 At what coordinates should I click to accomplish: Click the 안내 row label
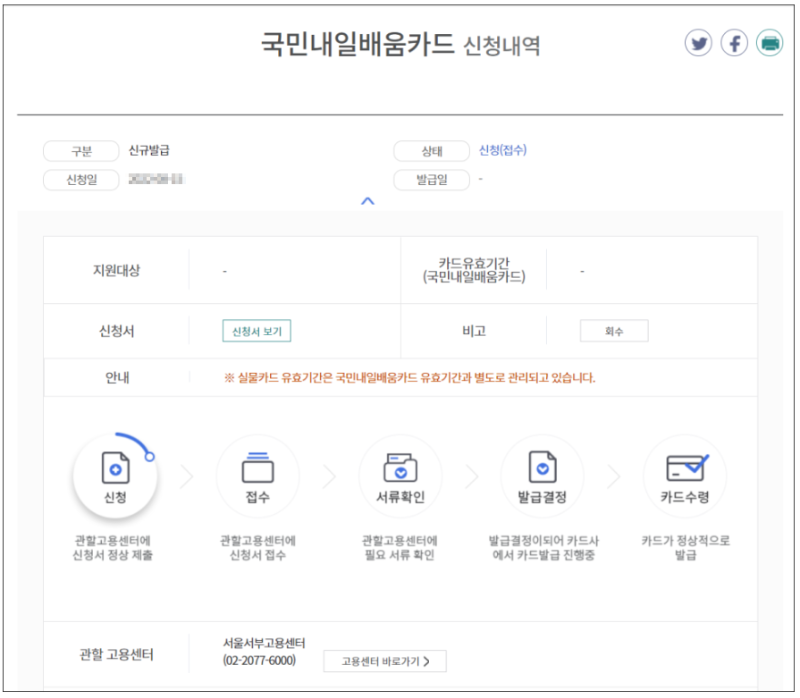117,378
